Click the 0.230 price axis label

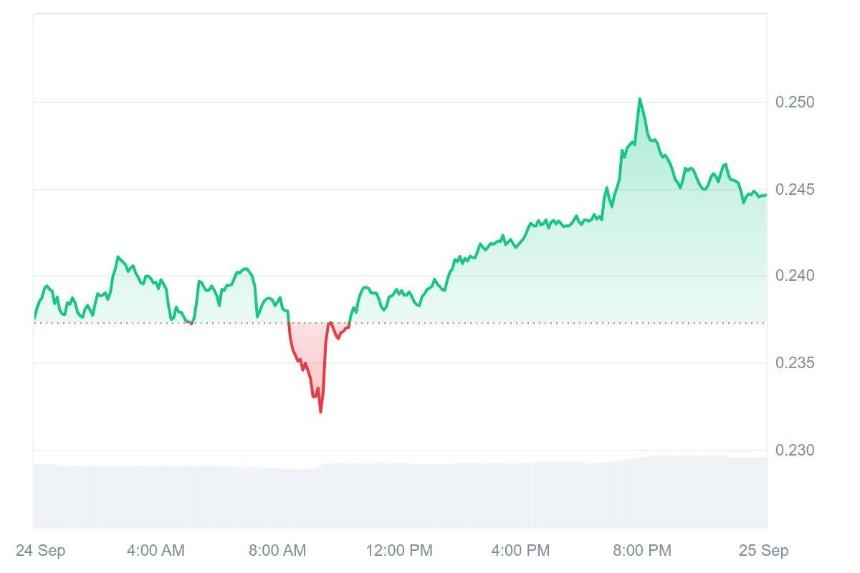tap(795, 450)
